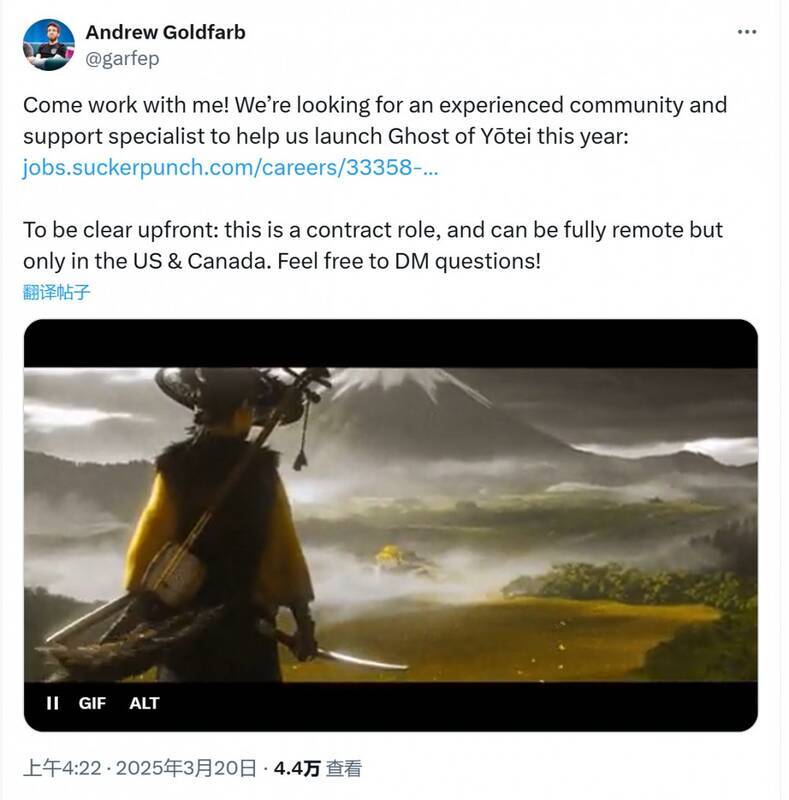Open the Ghost of Yōtei GIF media
Image resolution: width=789 pixels, height=800 pixels.
point(390,525)
